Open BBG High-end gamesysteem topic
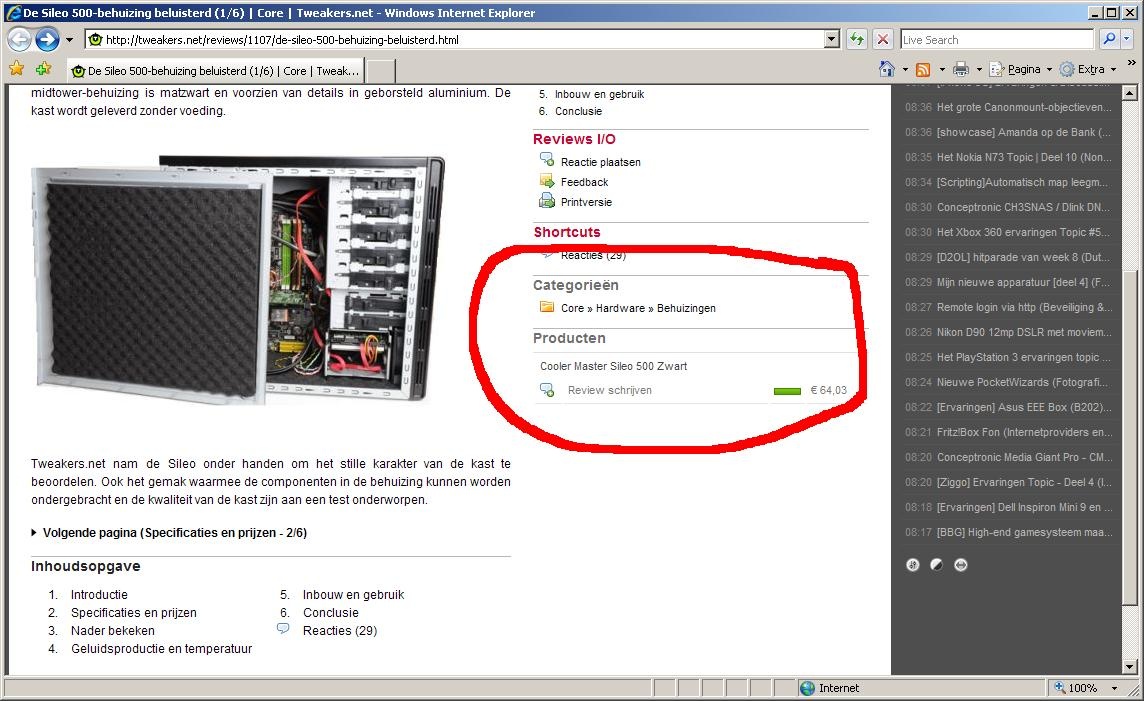This screenshot has width=1144, height=701. pos(1024,532)
